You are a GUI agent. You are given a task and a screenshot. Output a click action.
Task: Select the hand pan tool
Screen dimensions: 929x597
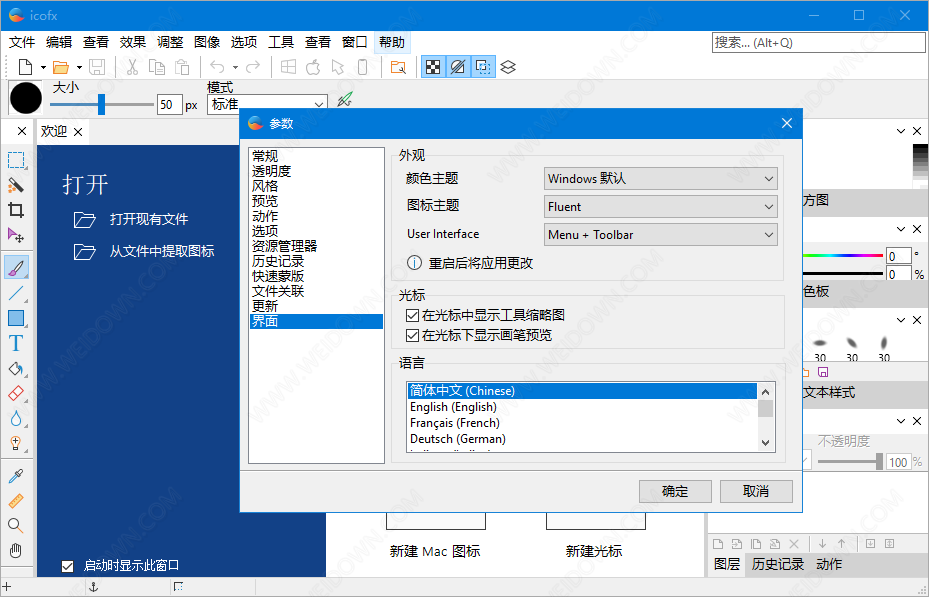tap(16, 550)
